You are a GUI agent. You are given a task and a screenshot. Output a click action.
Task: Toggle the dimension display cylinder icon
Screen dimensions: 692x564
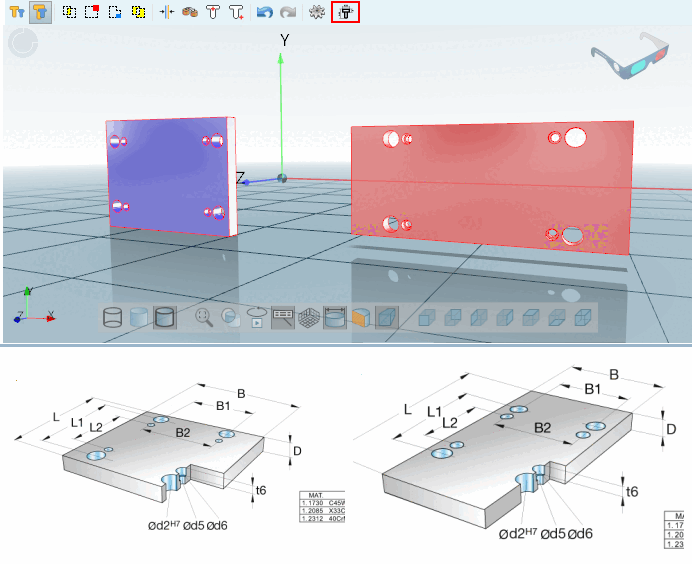335,317
